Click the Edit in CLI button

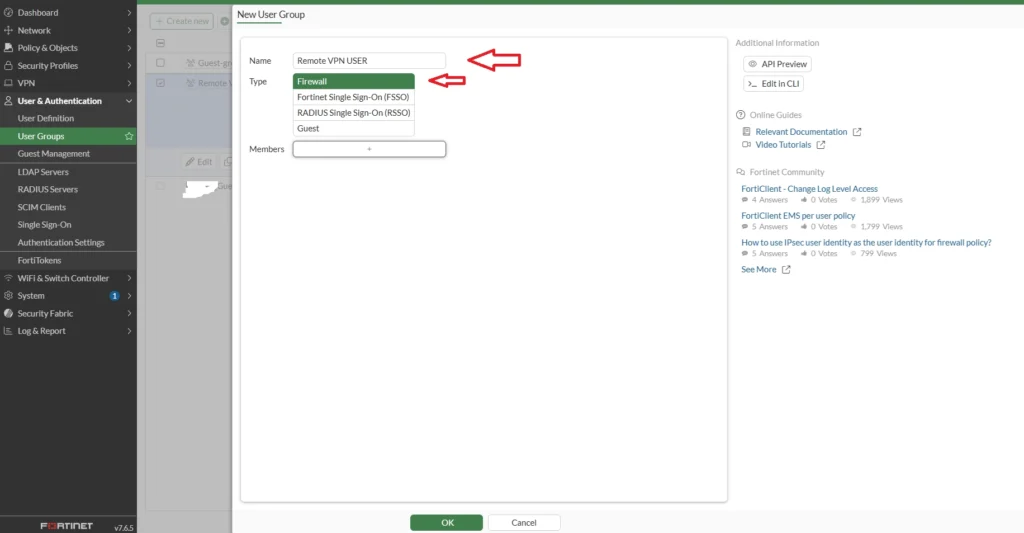pyautogui.click(x=773, y=84)
